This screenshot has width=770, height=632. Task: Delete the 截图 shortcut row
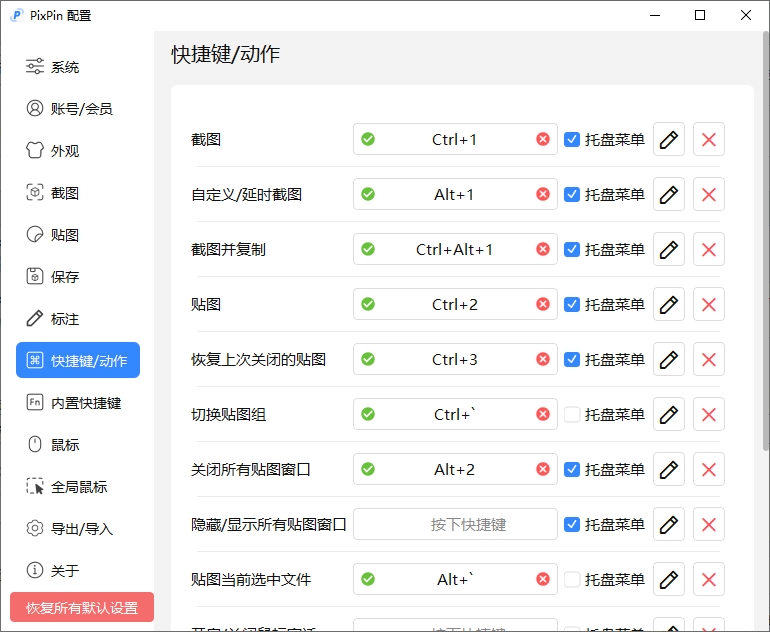pos(709,139)
